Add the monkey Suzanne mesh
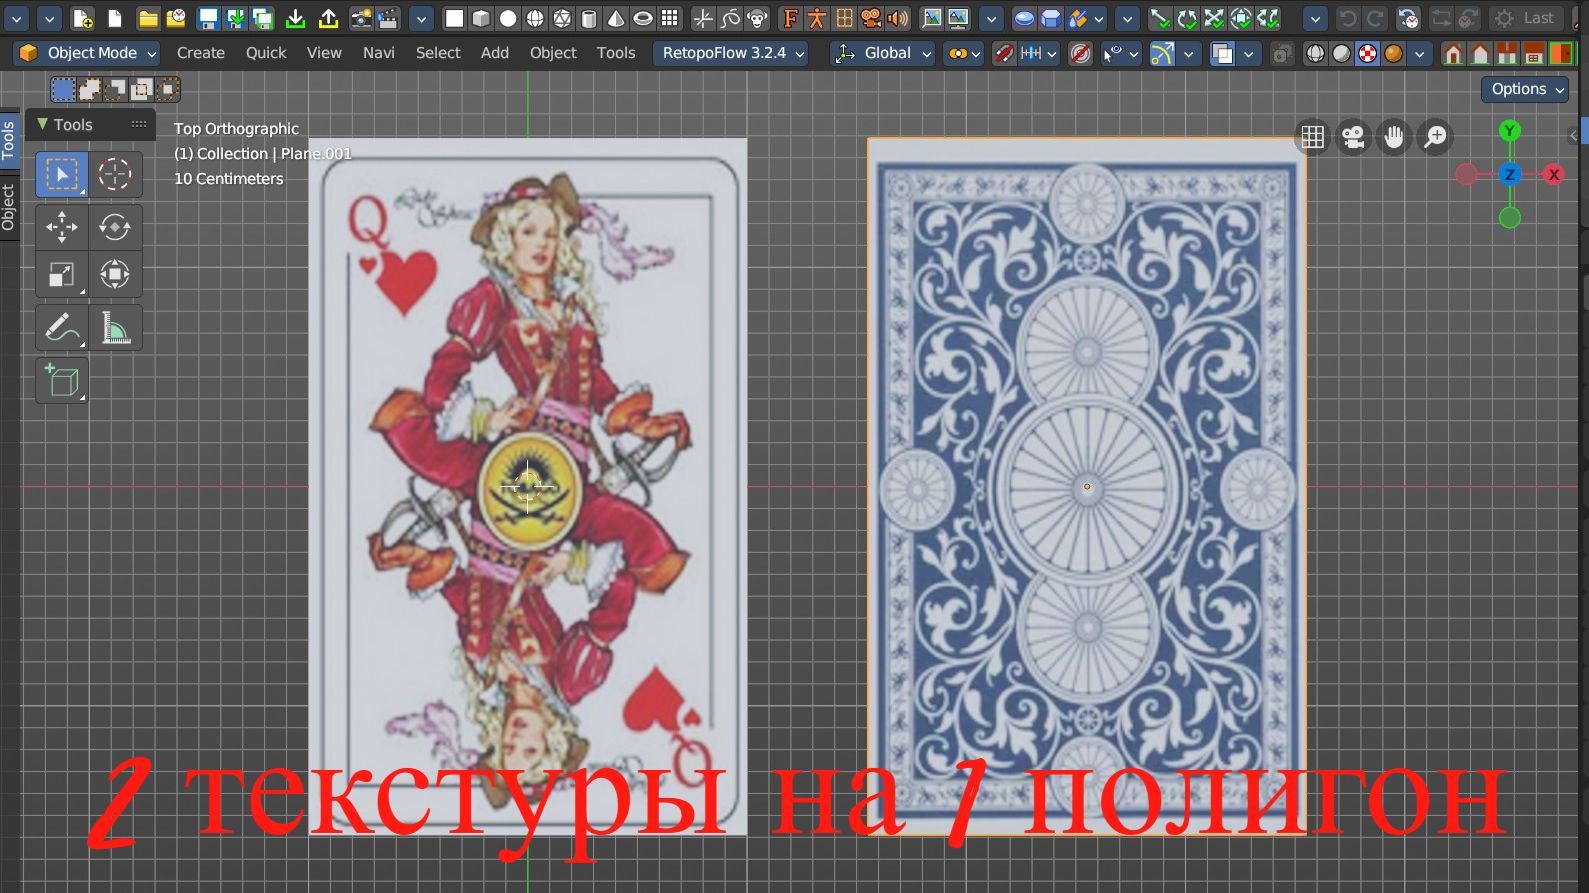This screenshot has width=1589, height=893. click(x=757, y=18)
